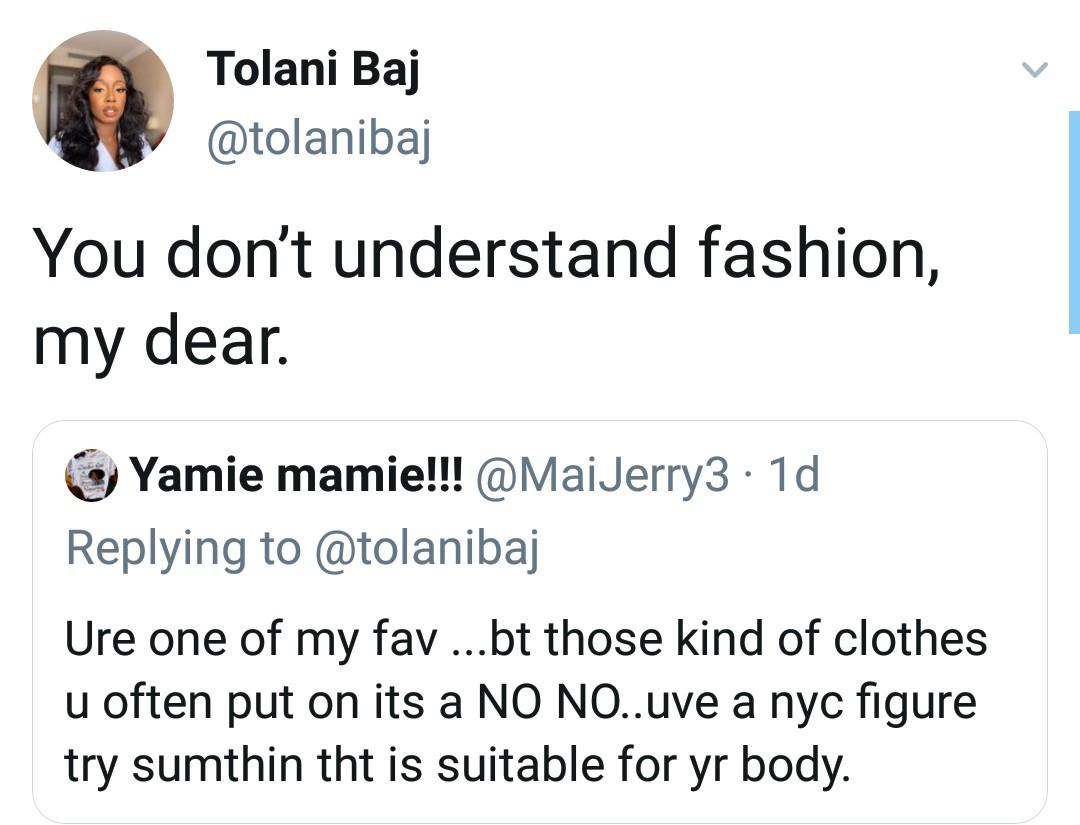Image resolution: width=1080 pixels, height=825 pixels.
Task: Select quoted tweet card header row
Action: point(442,474)
